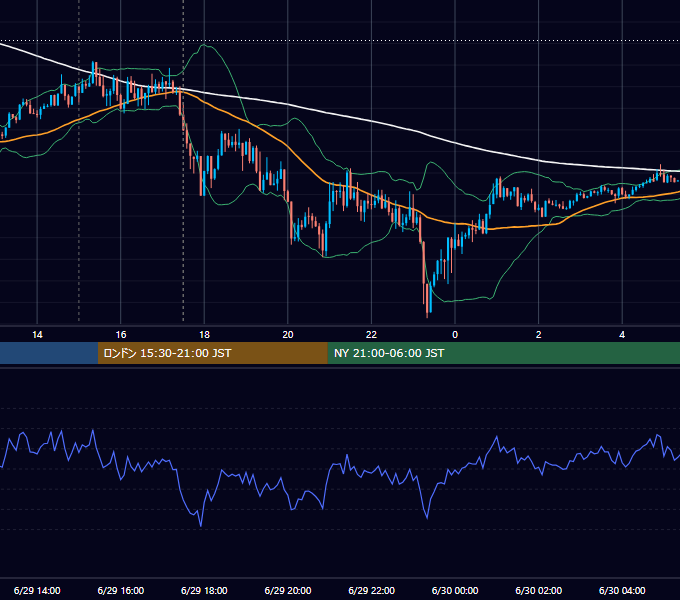The width and height of the screenshot is (680, 600).
Task: Click the 6/29 14:00 date label
Action: pos(37,590)
